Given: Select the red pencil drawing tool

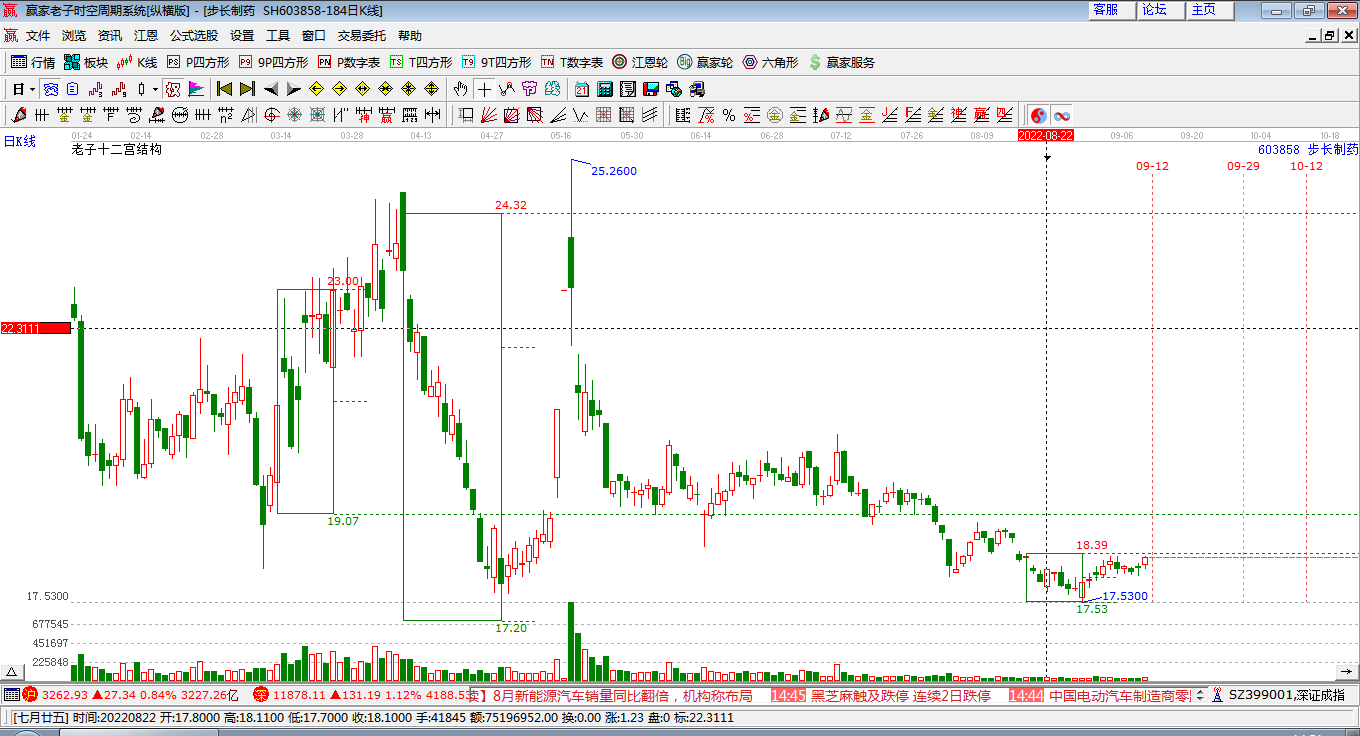Looking at the screenshot, I should [18, 115].
